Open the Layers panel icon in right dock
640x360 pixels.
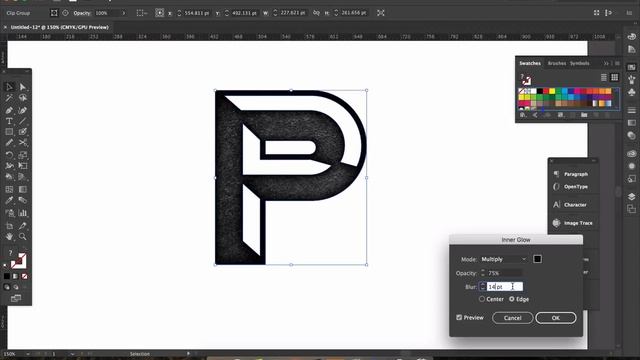tap(631, 197)
